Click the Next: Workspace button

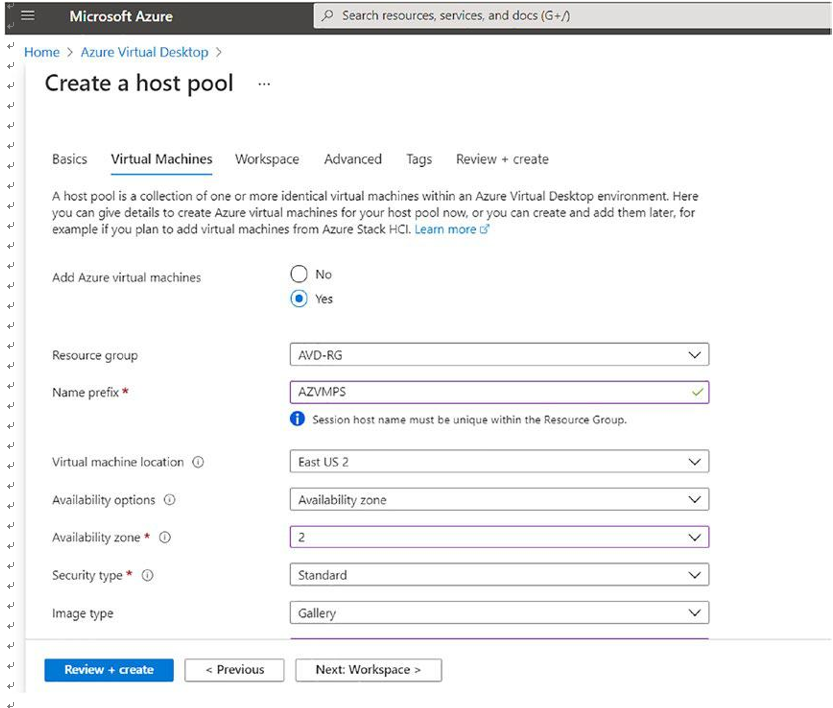[x=368, y=670]
